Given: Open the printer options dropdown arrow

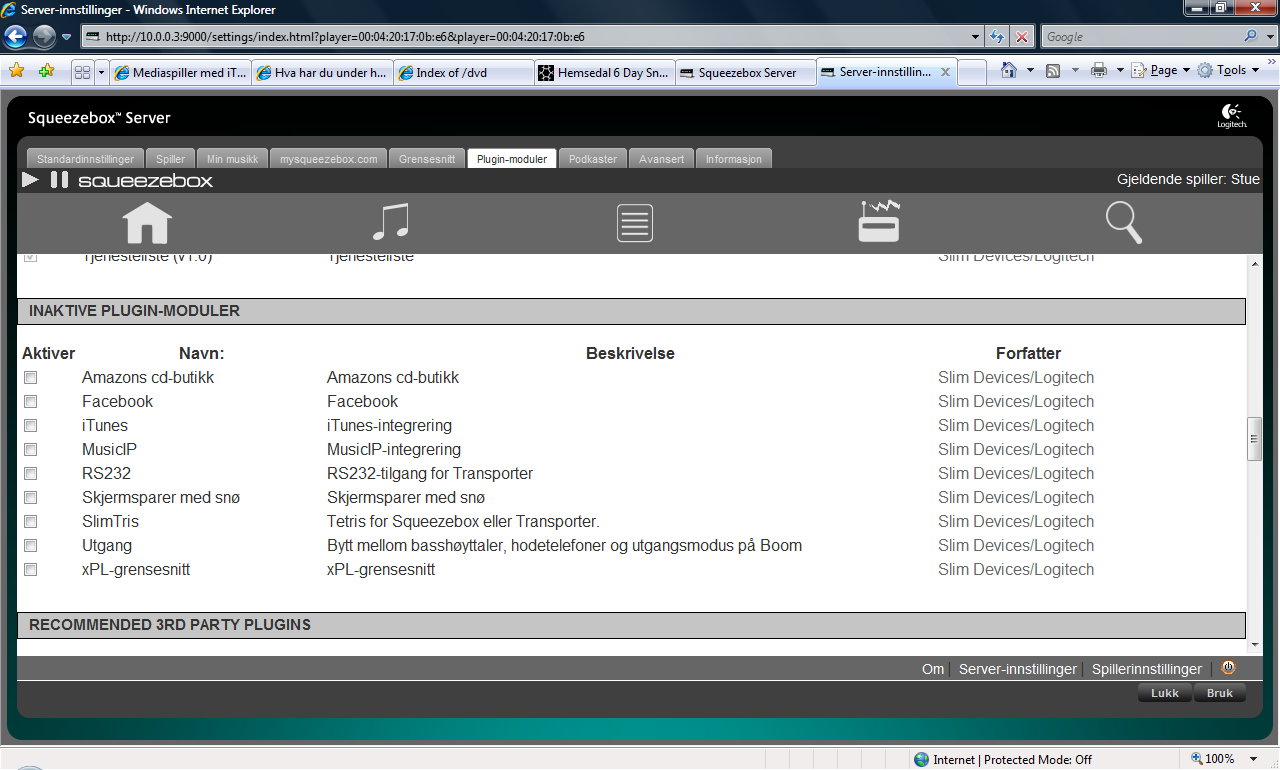Looking at the screenshot, I should (1120, 71).
